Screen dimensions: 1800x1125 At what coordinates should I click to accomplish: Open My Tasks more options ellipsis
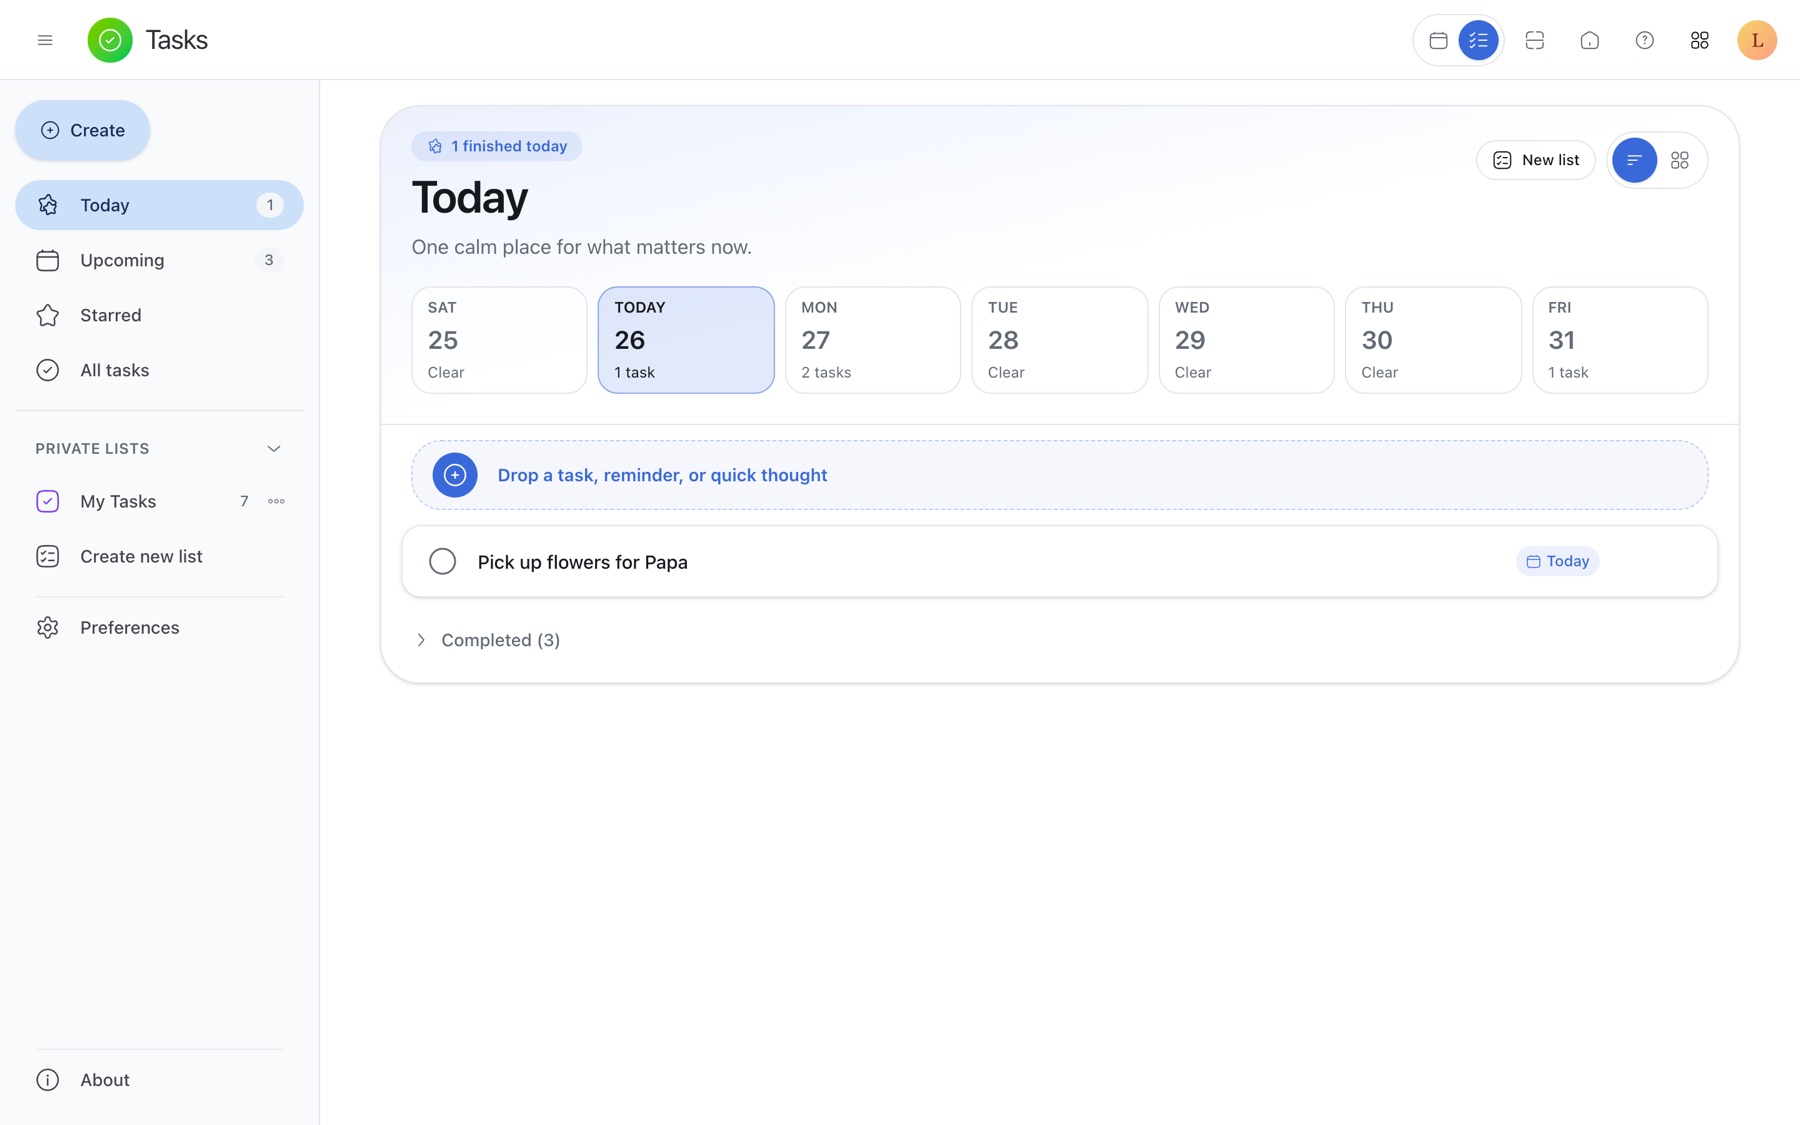point(277,501)
